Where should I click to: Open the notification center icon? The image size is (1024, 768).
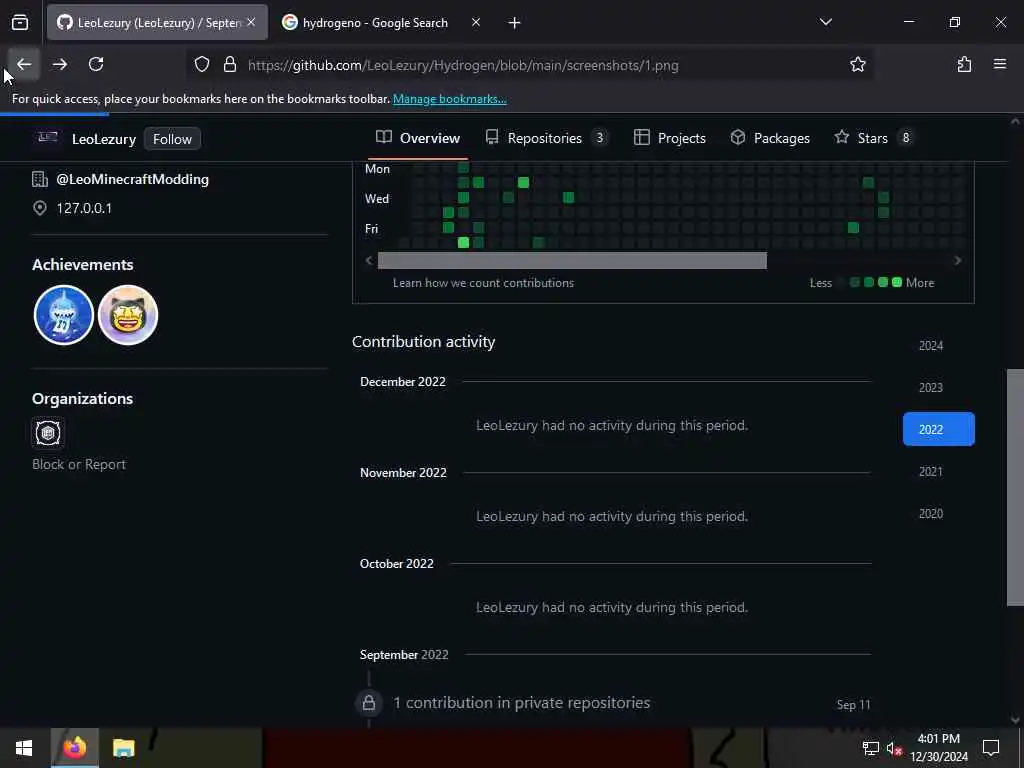[991, 748]
